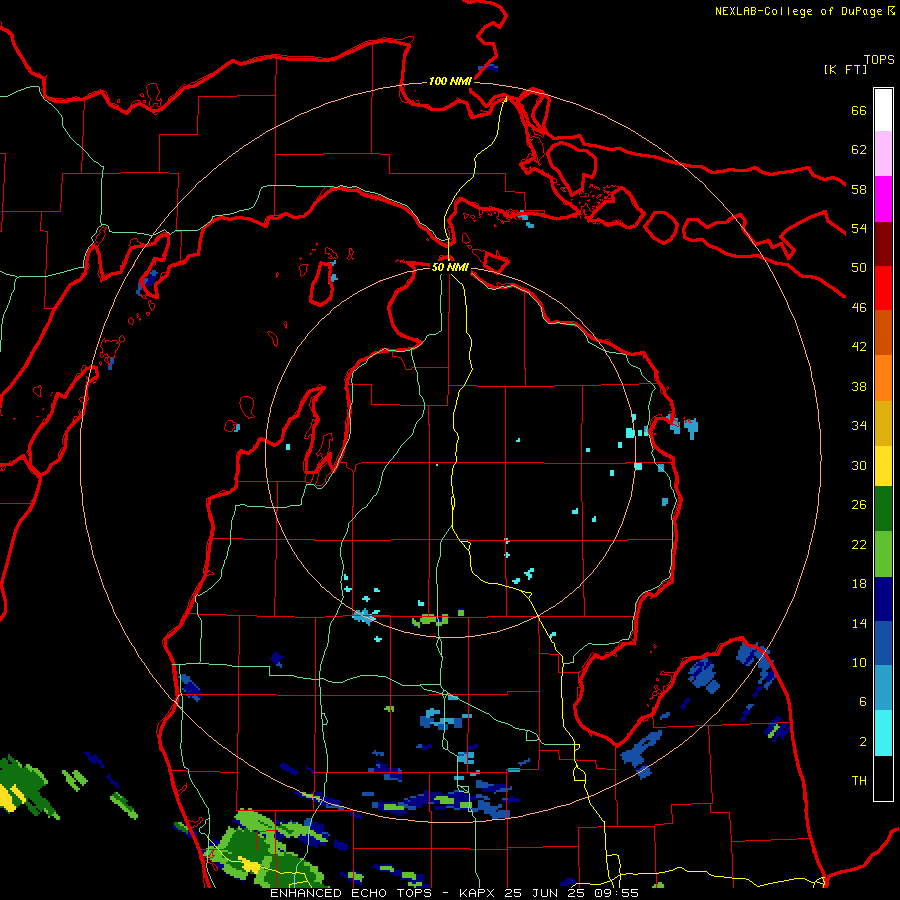Screen dimensions: 900x900
Task: Click the legend value '14'
Action: click(x=859, y=623)
